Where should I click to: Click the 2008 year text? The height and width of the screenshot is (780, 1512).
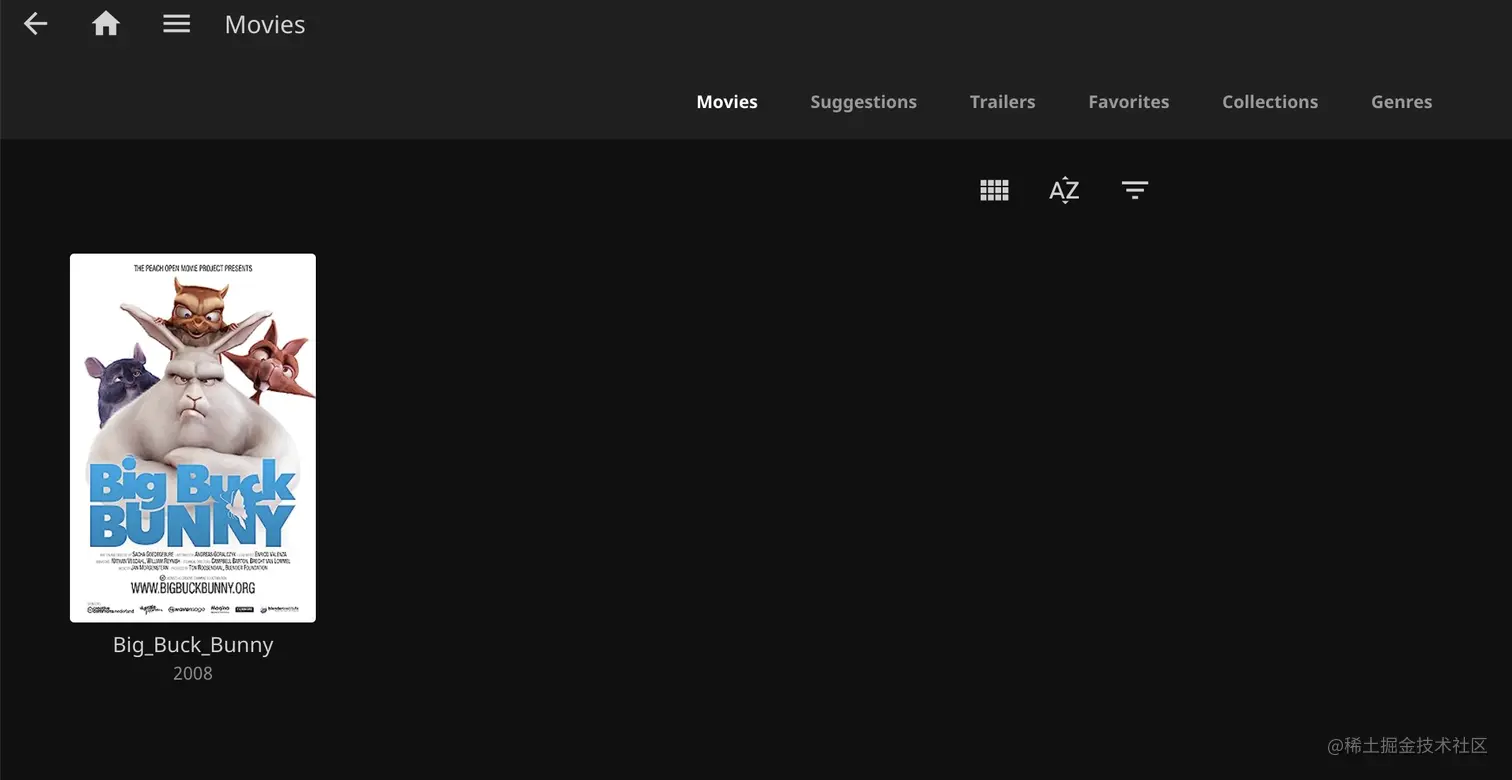tap(193, 673)
